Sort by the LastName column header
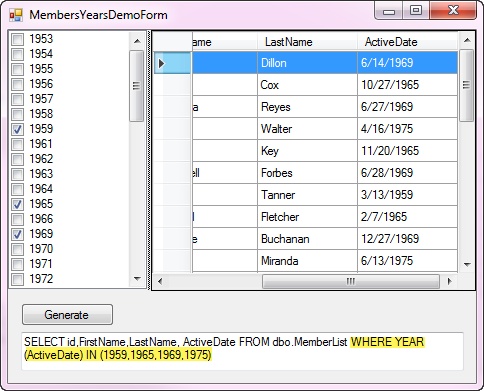 pyautogui.click(x=307, y=42)
